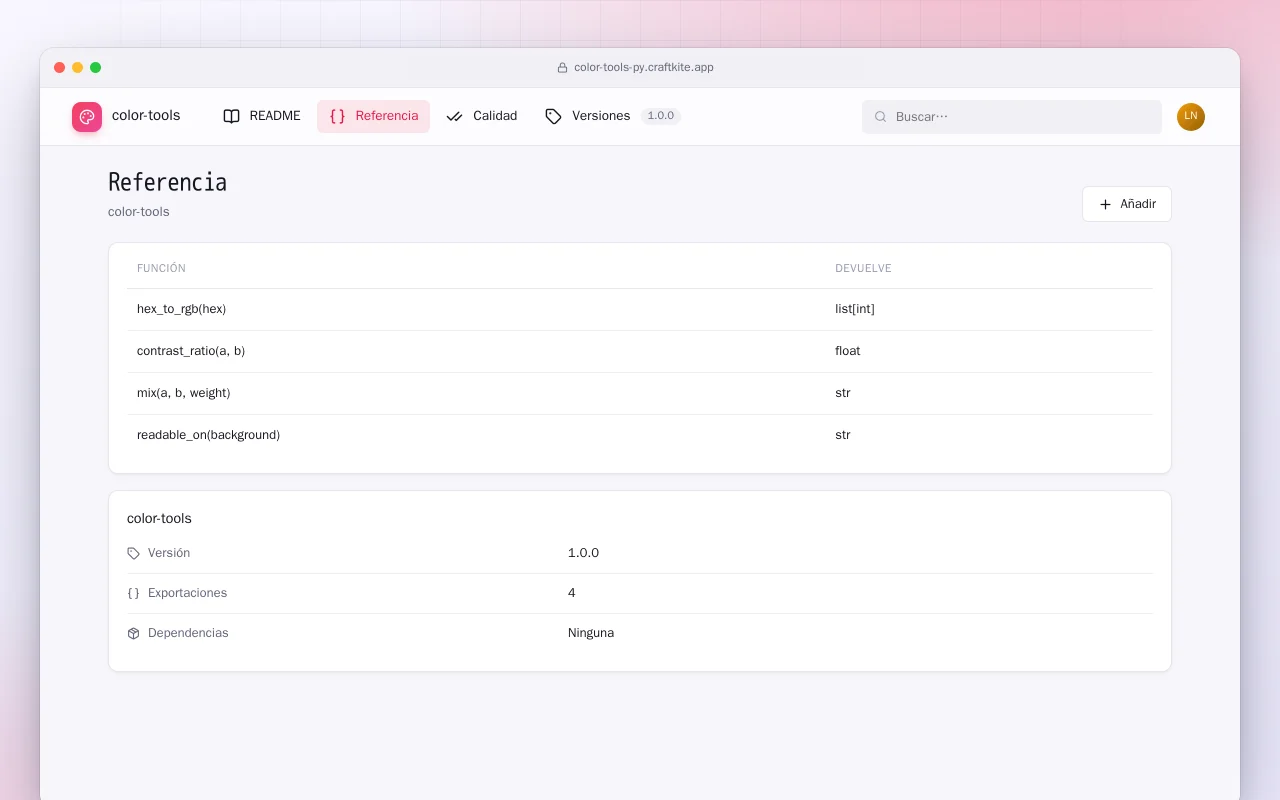Open the LN user avatar

[x=1191, y=117]
